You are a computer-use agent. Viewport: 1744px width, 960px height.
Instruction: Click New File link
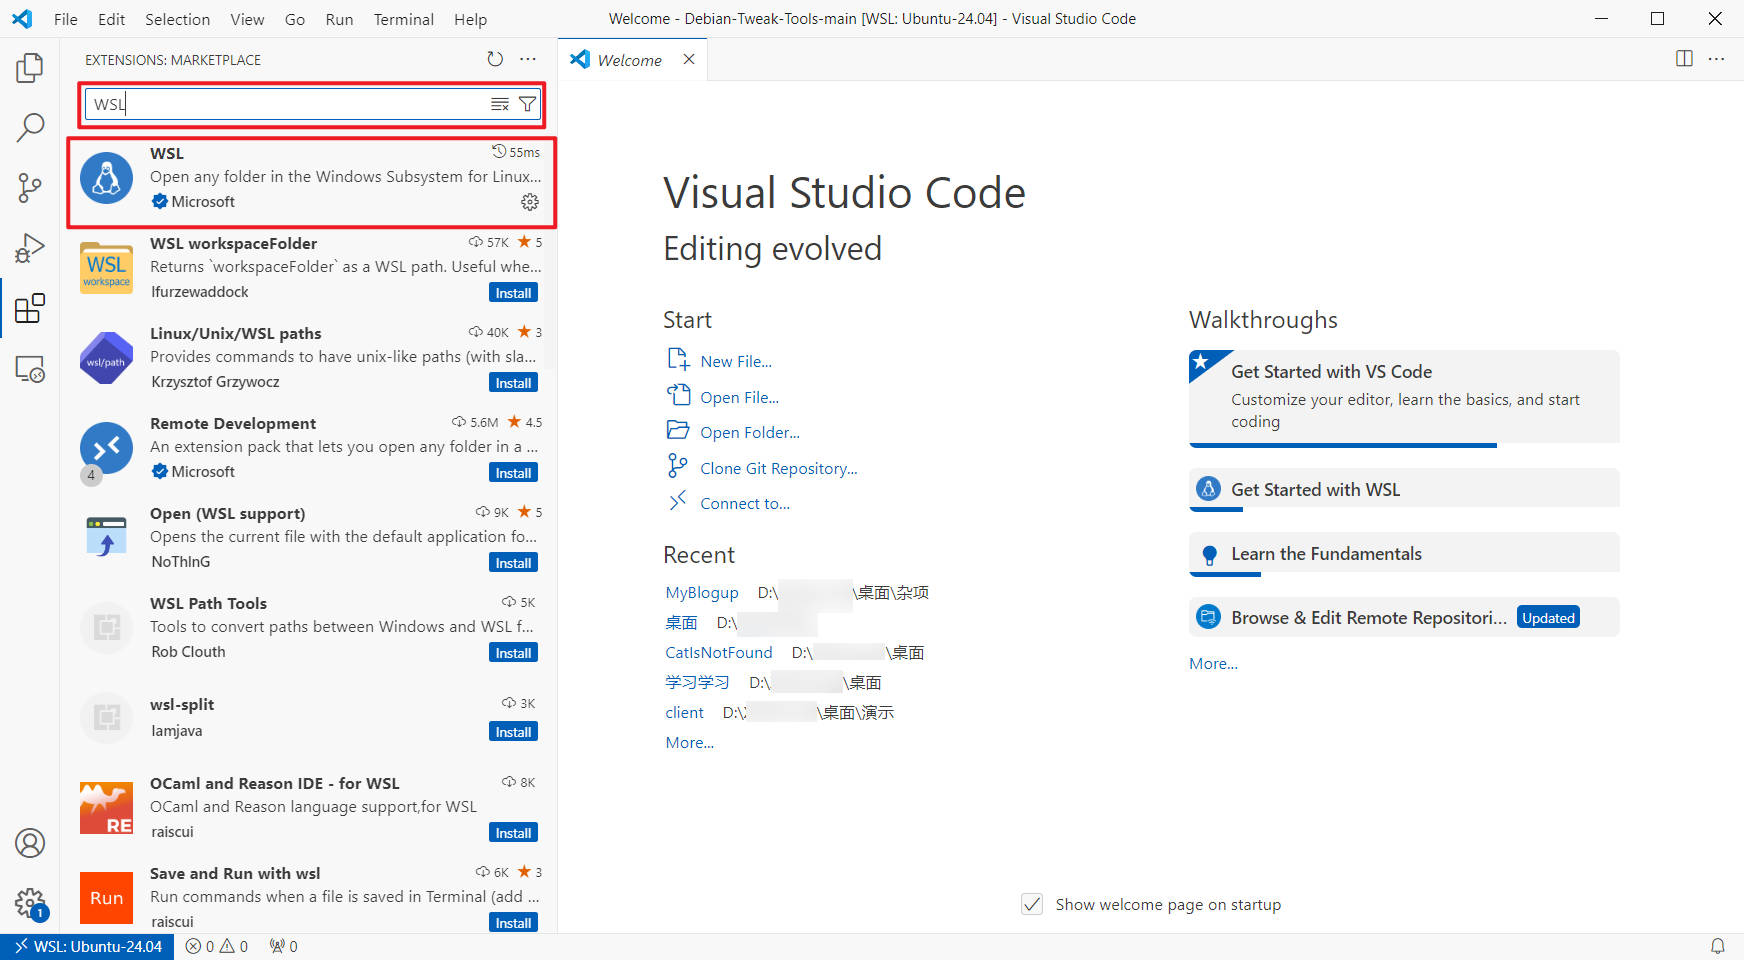coord(736,361)
